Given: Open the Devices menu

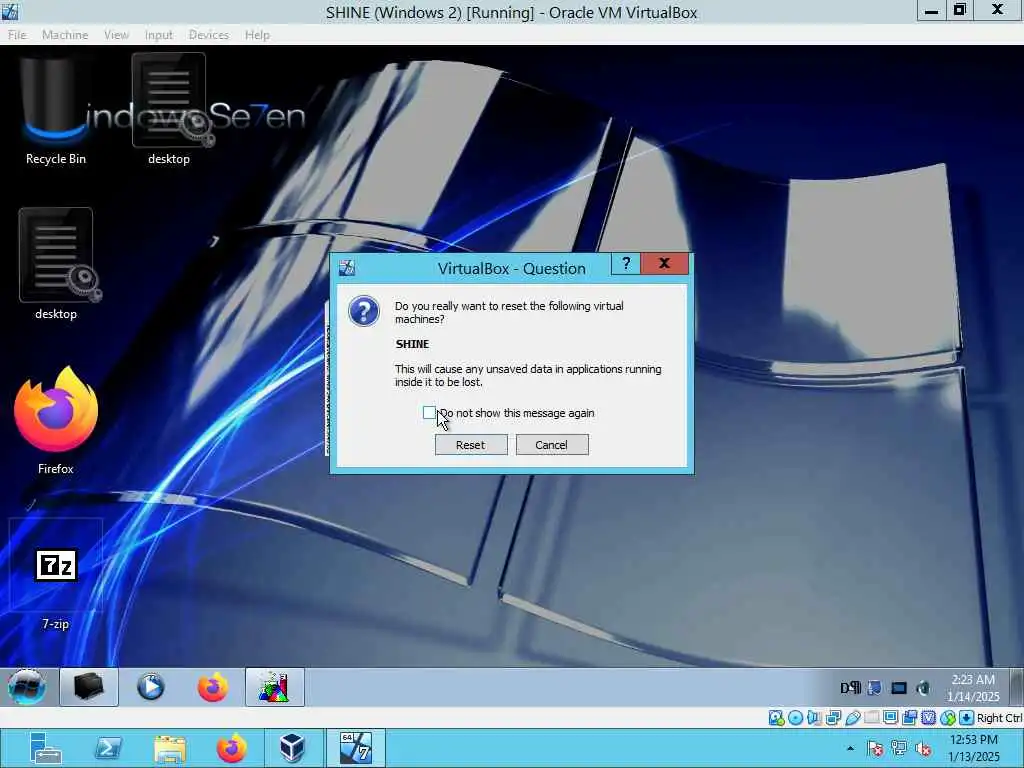Looking at the screenshot, I should 208,35.
